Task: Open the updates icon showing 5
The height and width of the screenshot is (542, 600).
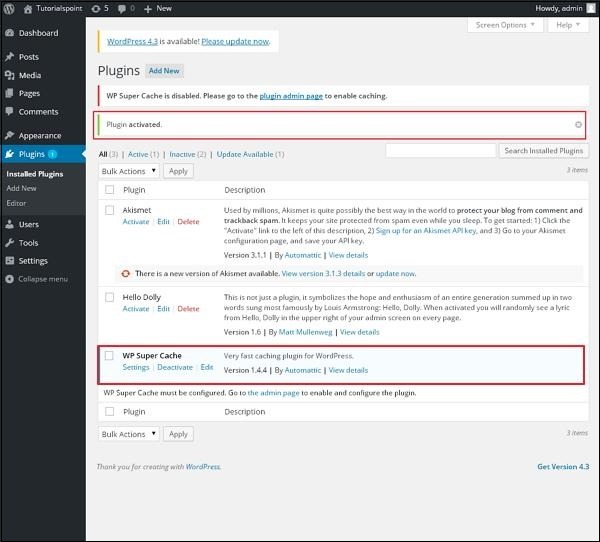Action: coord(101,8)
